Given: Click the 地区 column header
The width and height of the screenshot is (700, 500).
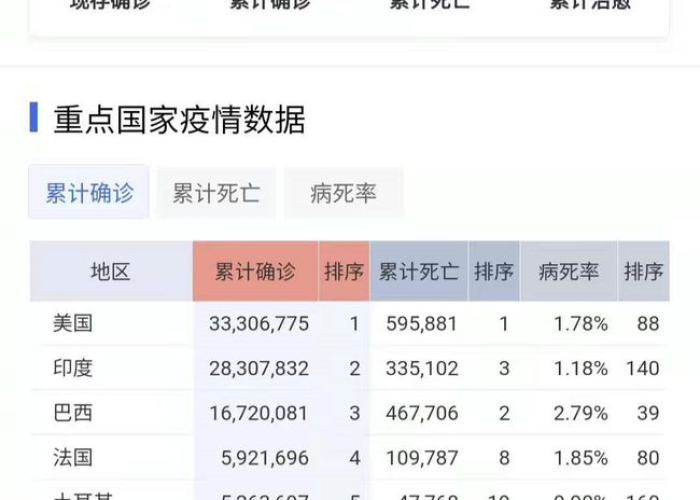Looking at the screenshot, I should 111,271.
